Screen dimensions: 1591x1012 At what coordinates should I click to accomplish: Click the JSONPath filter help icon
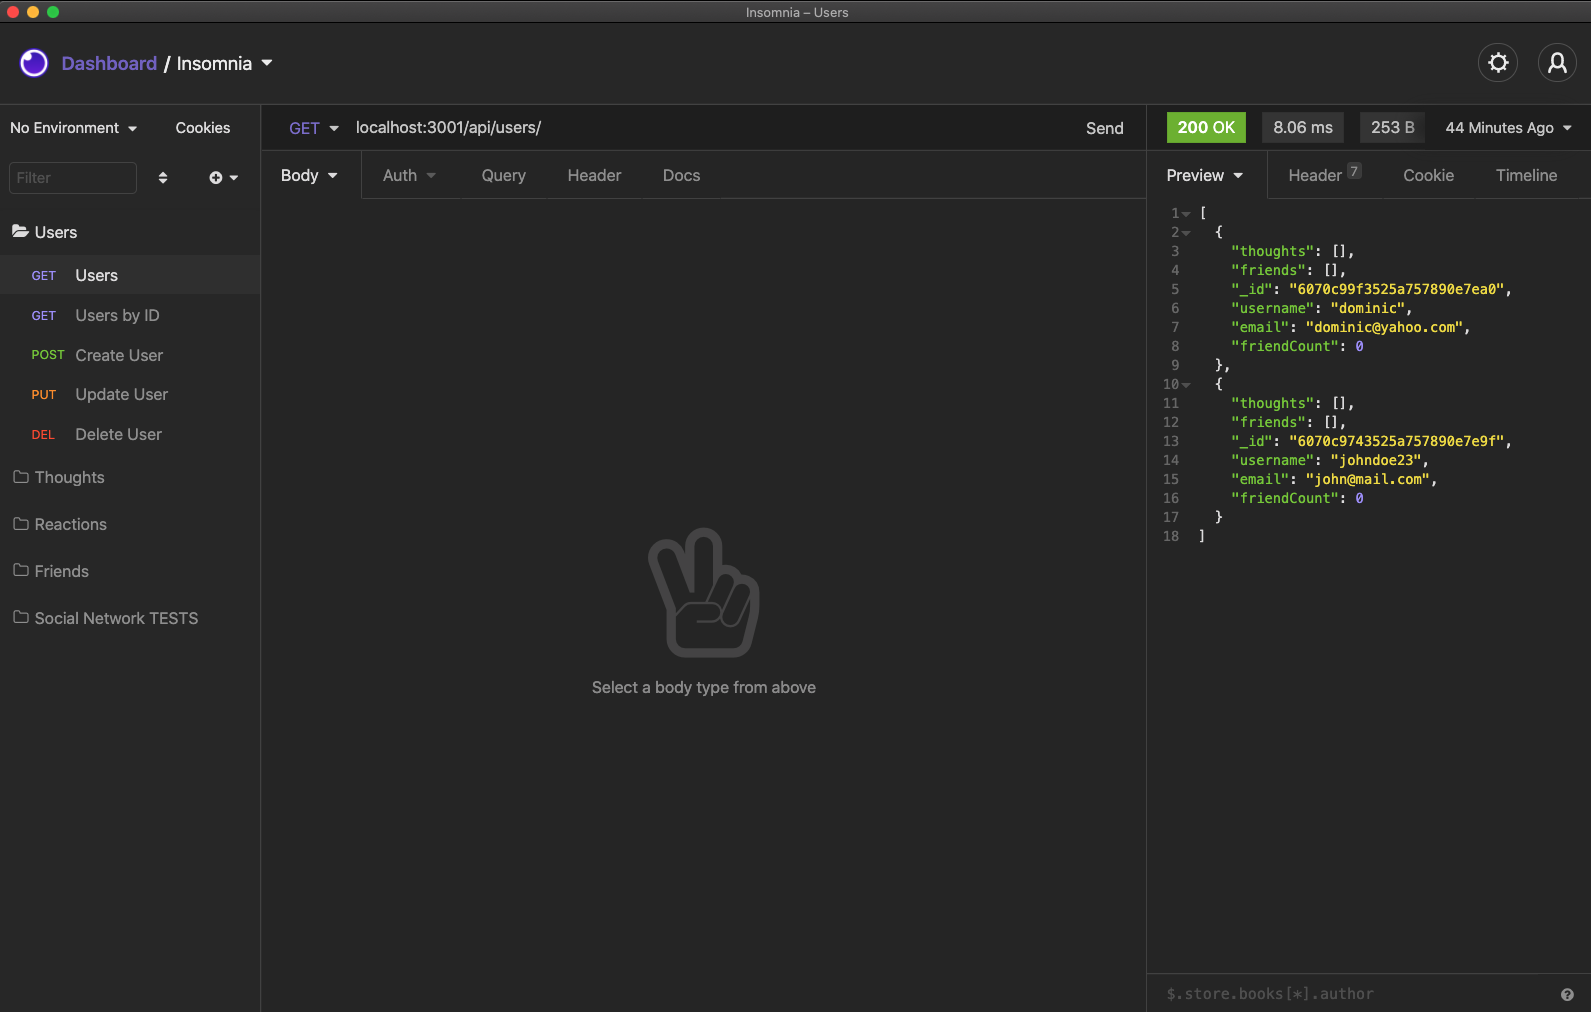[1567, 994]
